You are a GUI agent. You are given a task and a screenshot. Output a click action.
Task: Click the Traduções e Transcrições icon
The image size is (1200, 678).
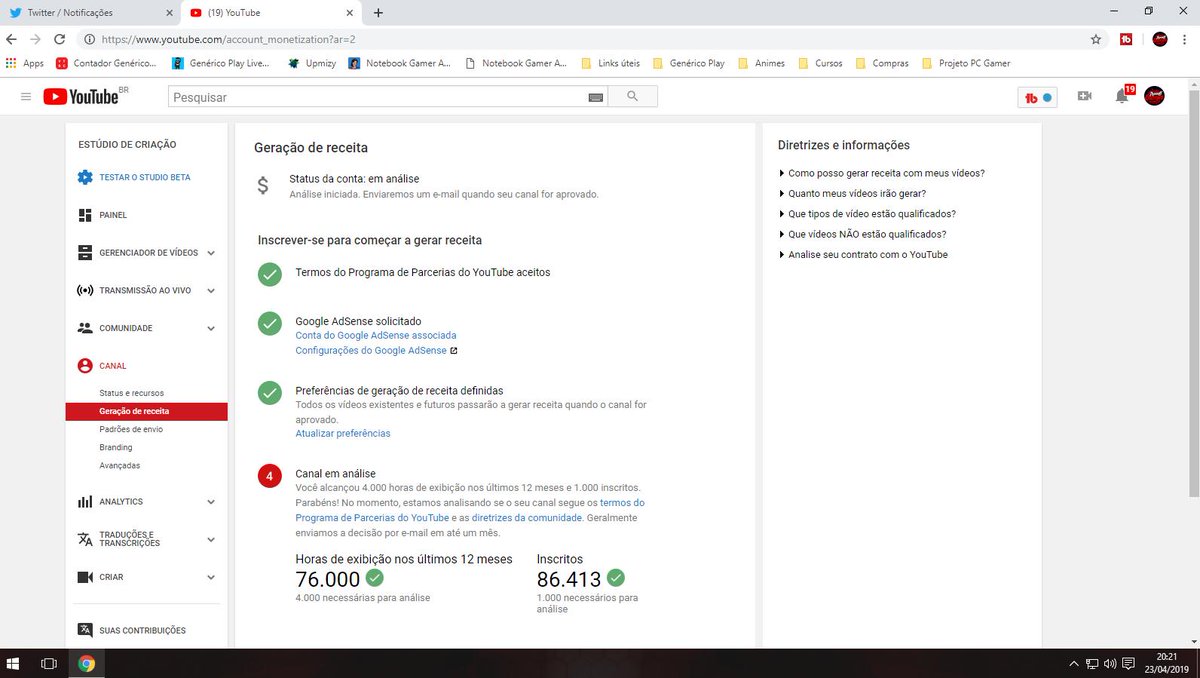[85, 539]
